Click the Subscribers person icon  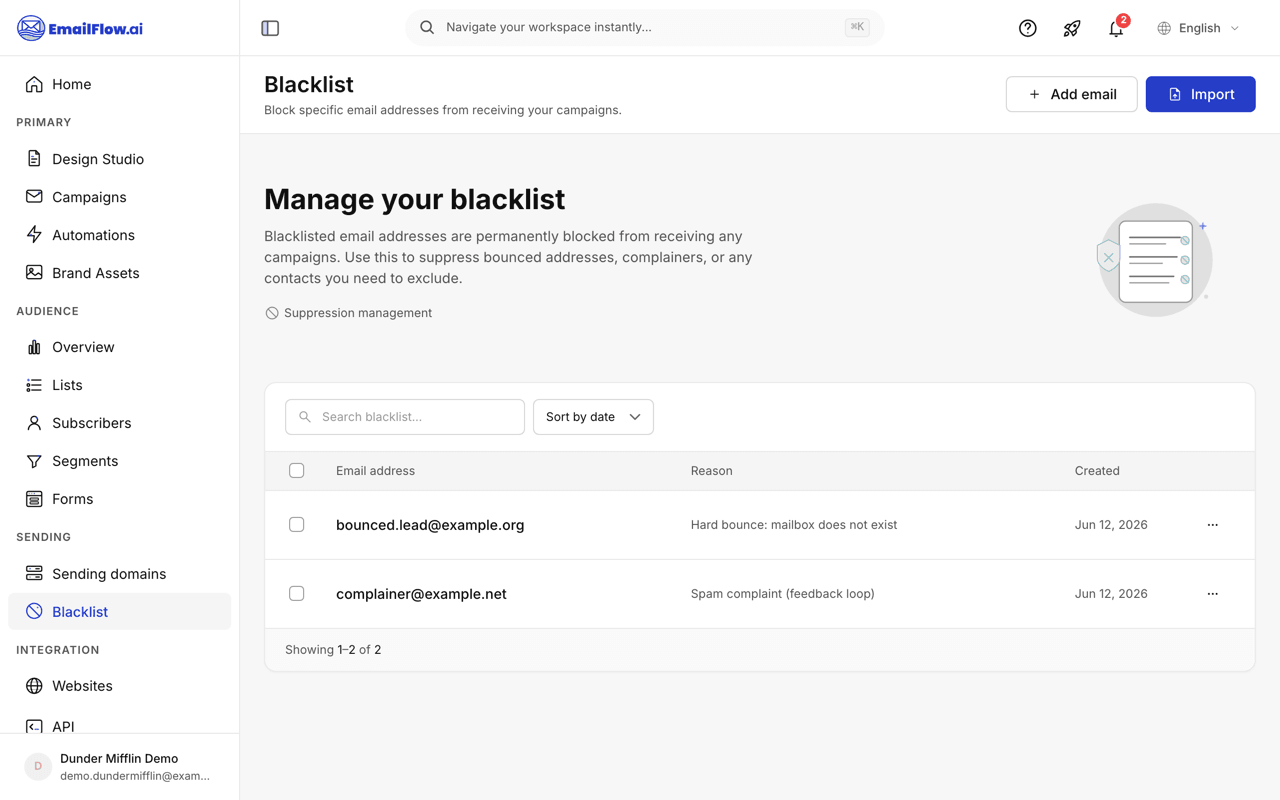(x=34, y=423)
